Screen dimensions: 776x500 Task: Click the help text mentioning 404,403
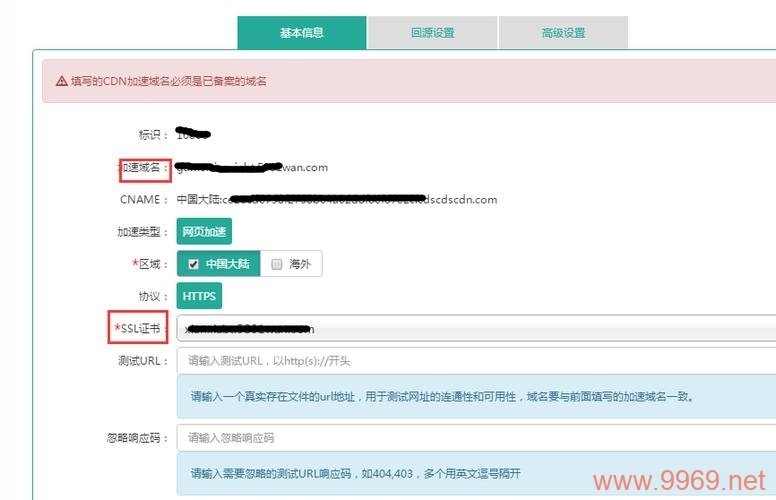pyautogui.click(x=355, y=474)
